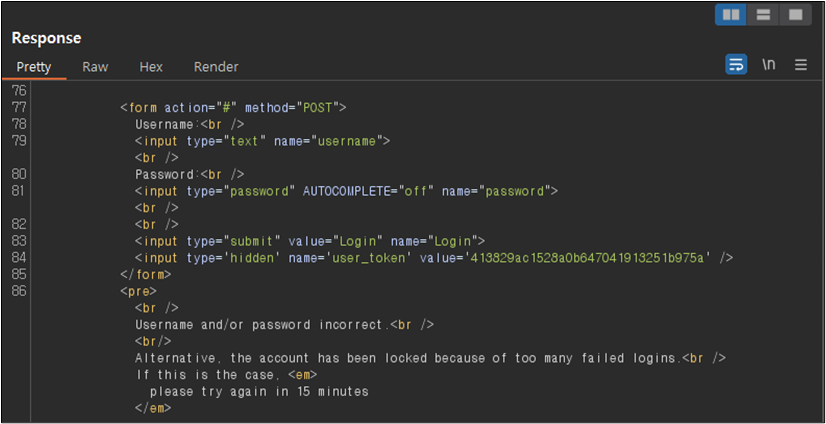The height and width of the screenshot is (424, 826).
Task: Select the top-bottom split layout icon
Action: pyautogui.click(x=763, y=15)
